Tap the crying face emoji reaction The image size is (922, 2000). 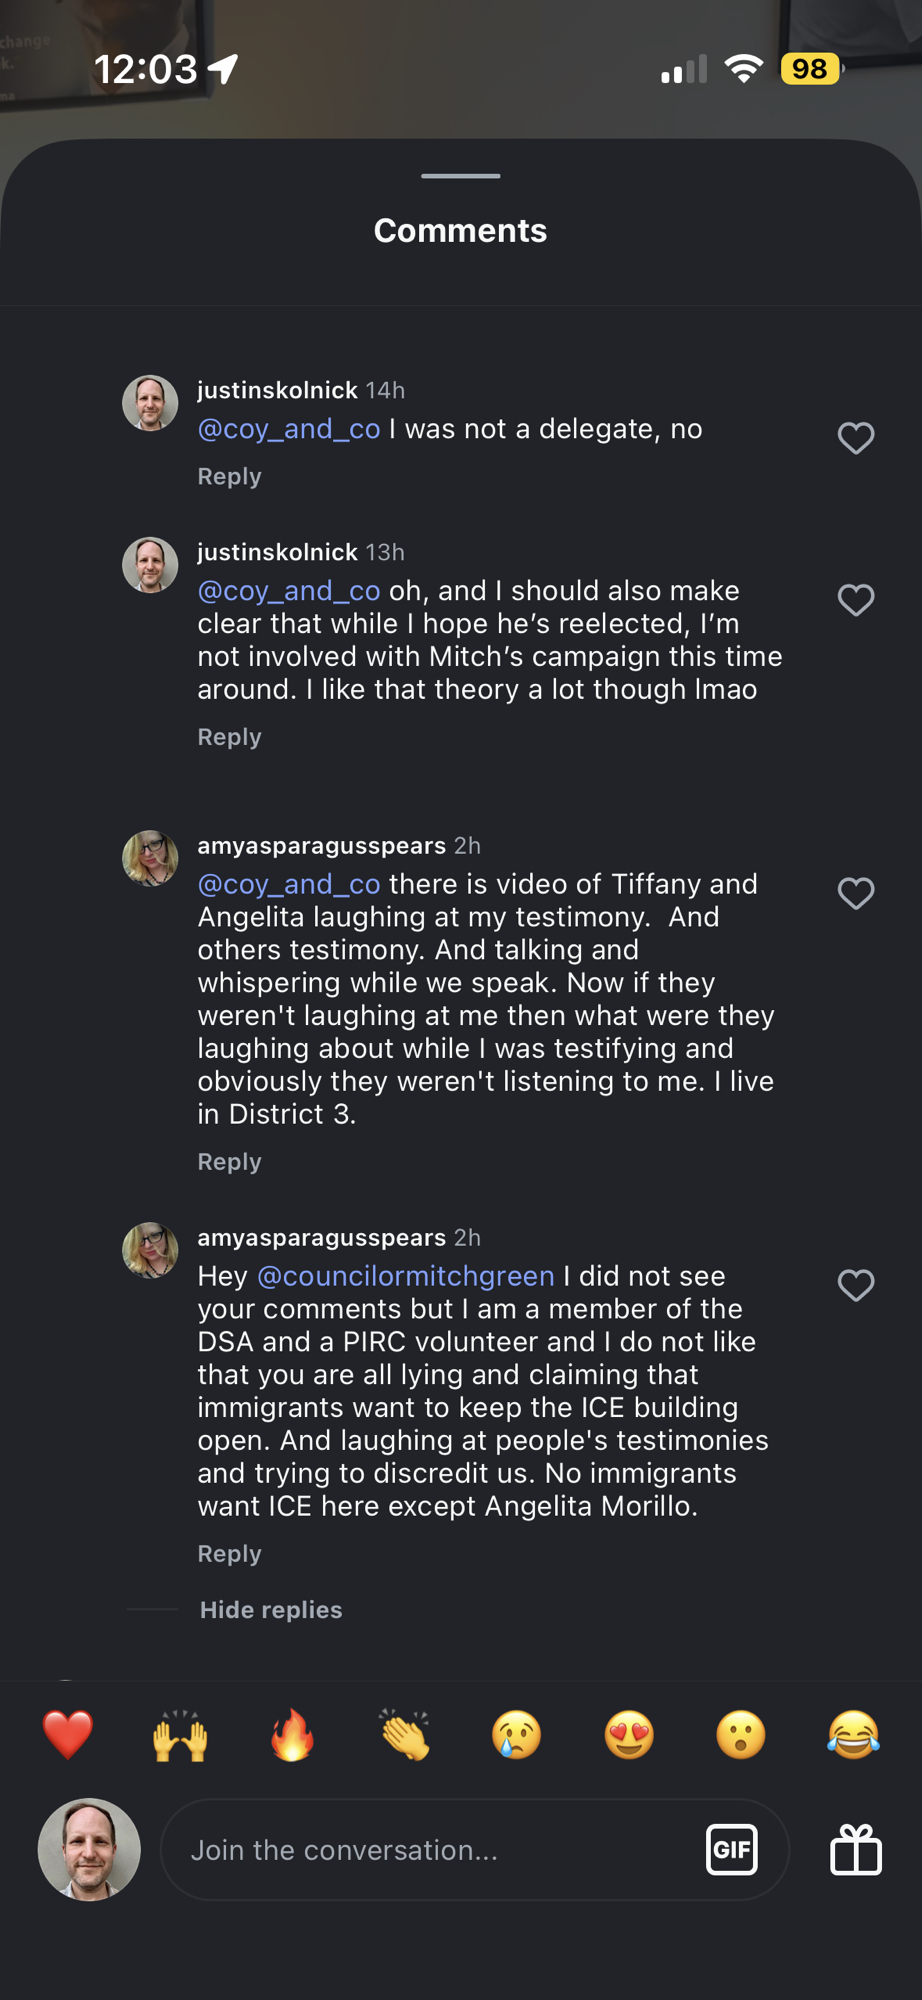click(517, 1734)
